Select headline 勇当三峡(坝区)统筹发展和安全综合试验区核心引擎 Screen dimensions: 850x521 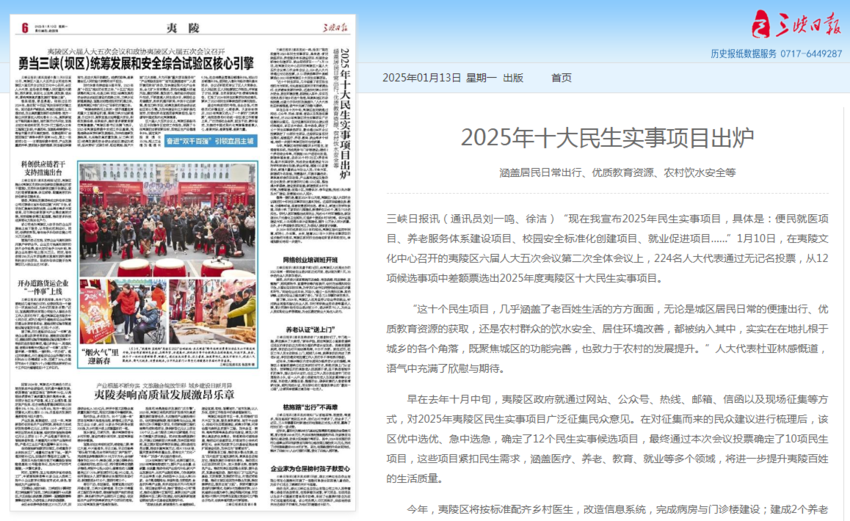click(135, 63)
